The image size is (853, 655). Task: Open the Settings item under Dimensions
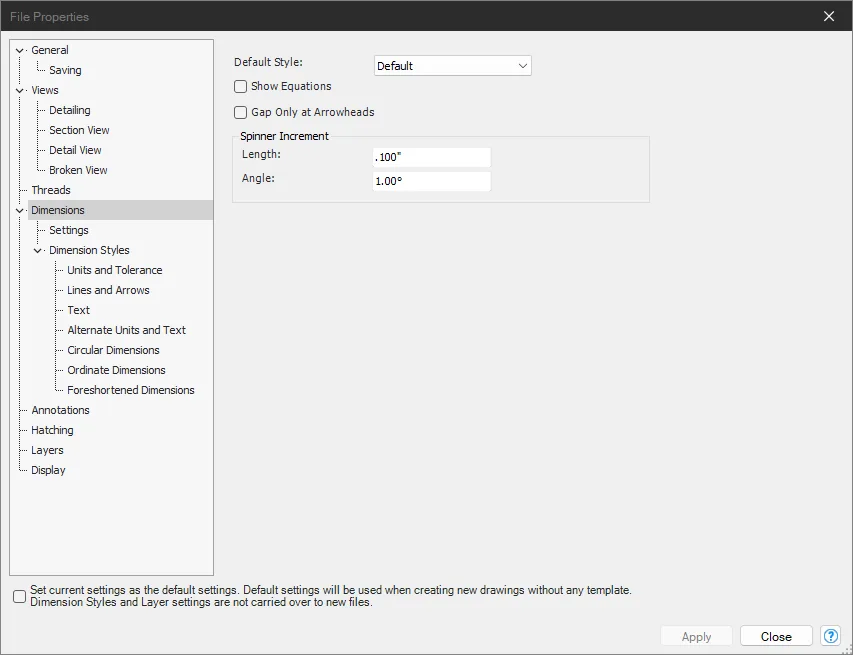pos(69,230)
